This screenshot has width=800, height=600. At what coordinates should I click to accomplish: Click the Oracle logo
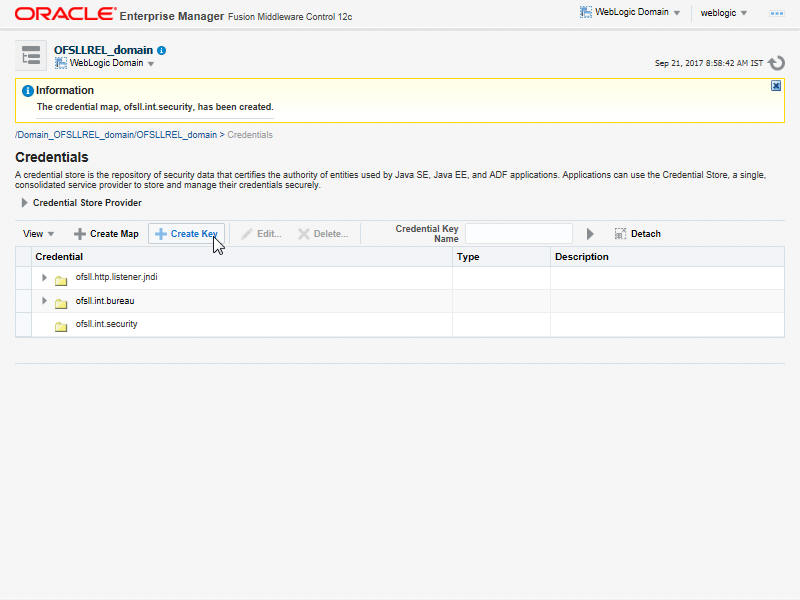point(65,14)
